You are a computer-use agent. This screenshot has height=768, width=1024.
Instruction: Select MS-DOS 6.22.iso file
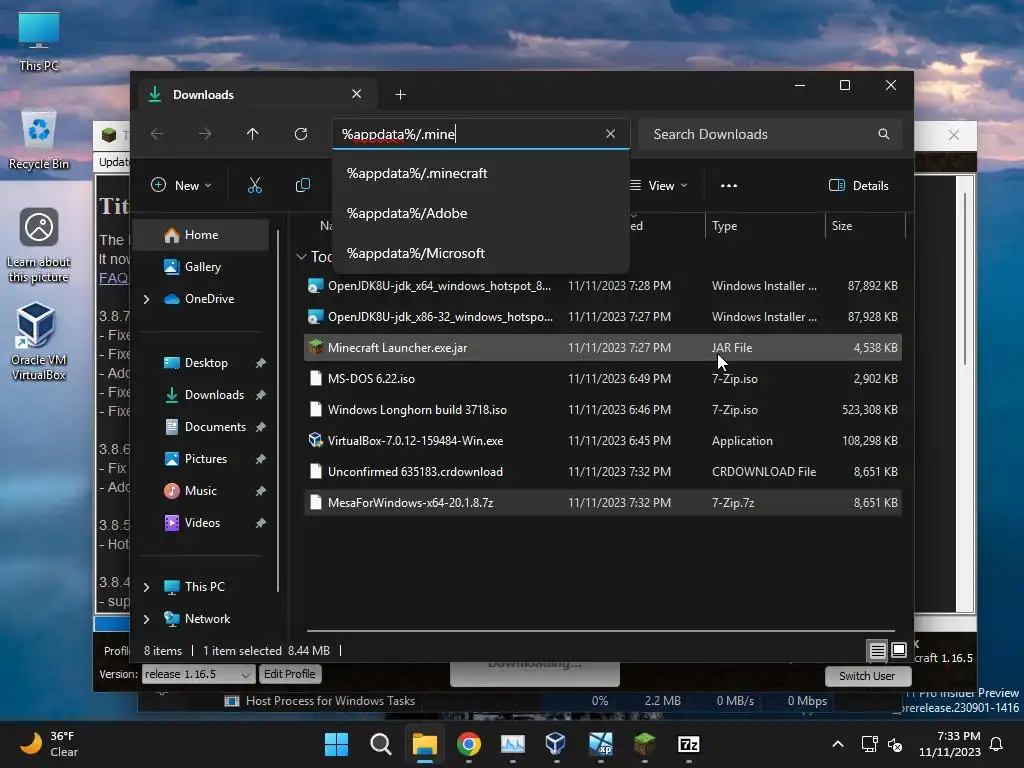coord(603,379)
